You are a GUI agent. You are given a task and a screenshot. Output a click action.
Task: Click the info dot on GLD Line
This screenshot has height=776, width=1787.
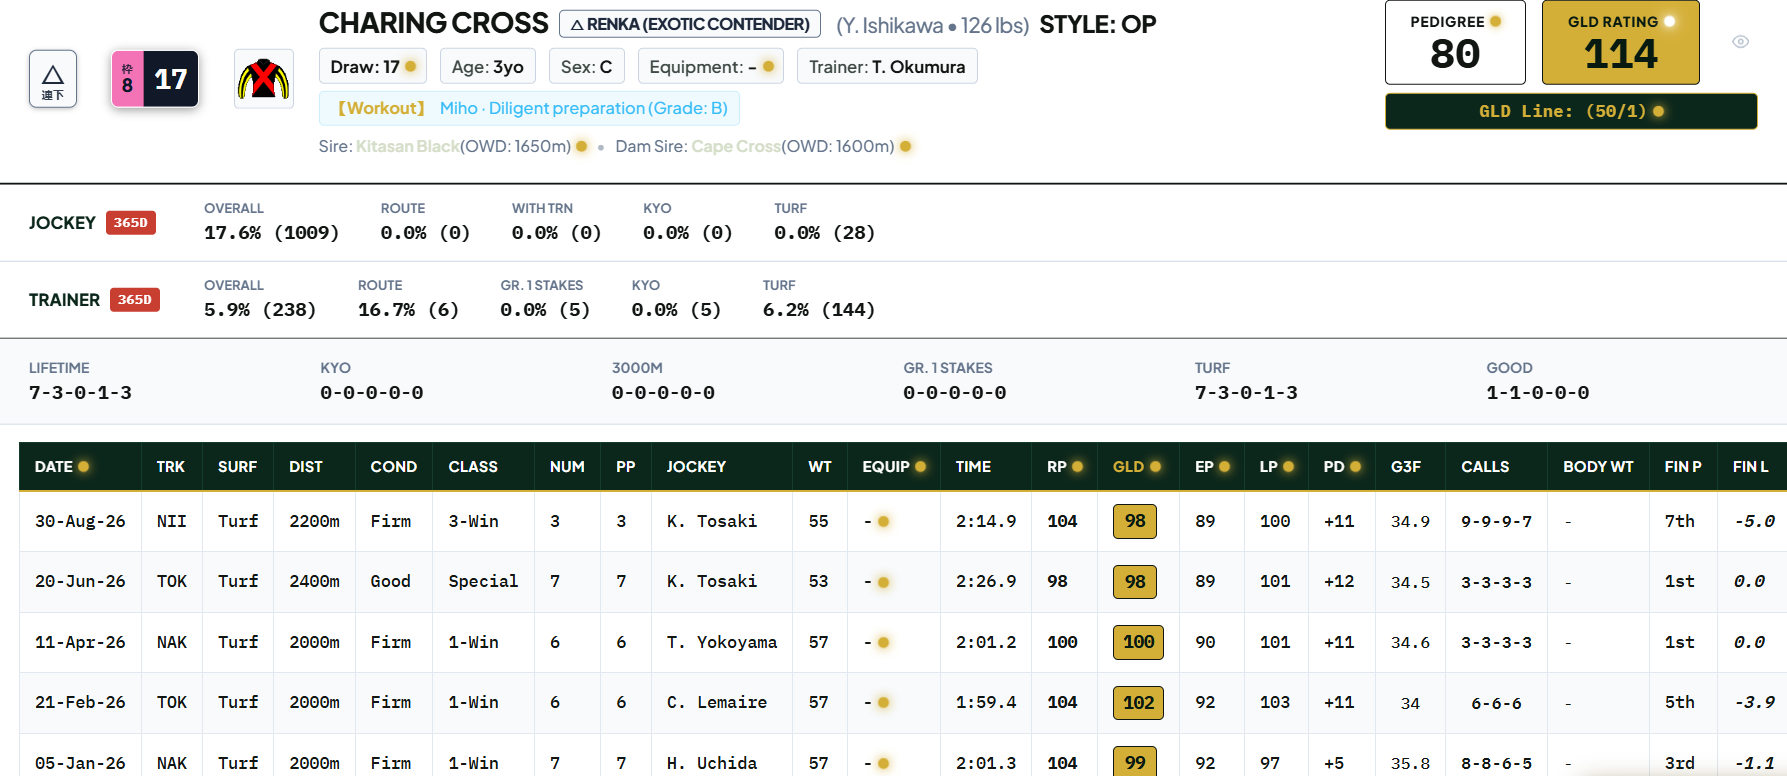[1659, 111]
